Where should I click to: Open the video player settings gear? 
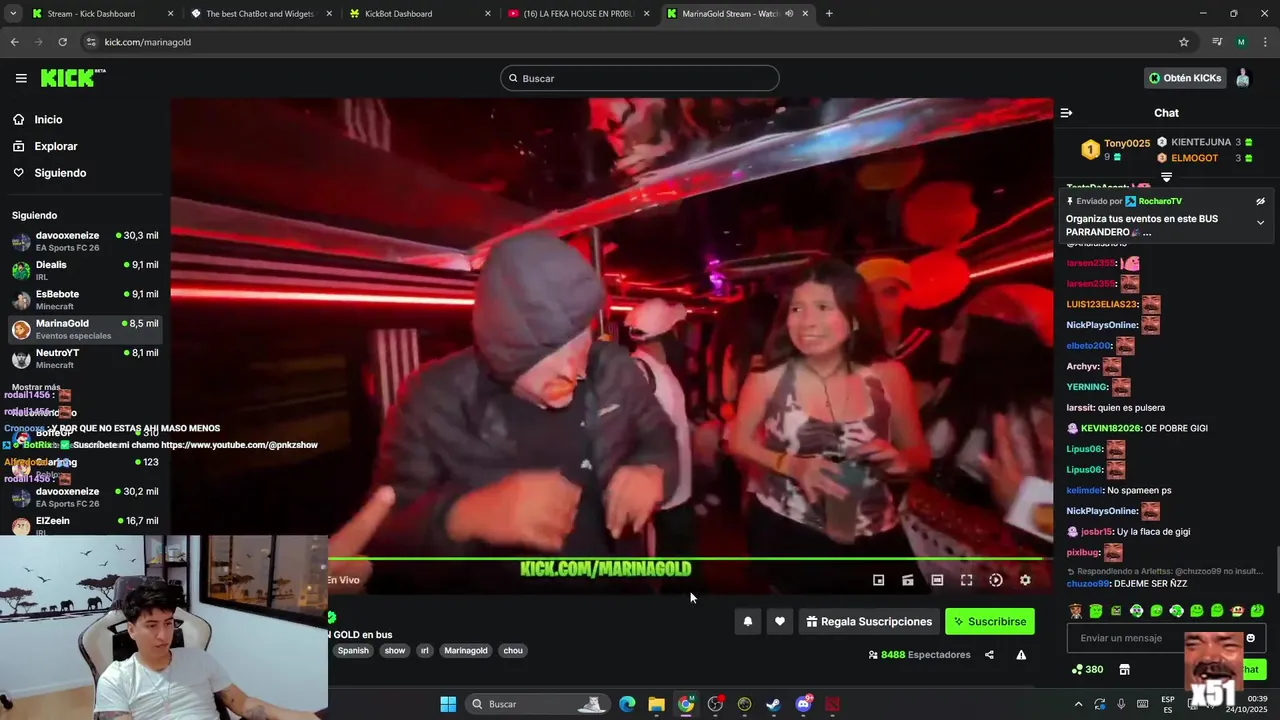tap(1025, 580)
